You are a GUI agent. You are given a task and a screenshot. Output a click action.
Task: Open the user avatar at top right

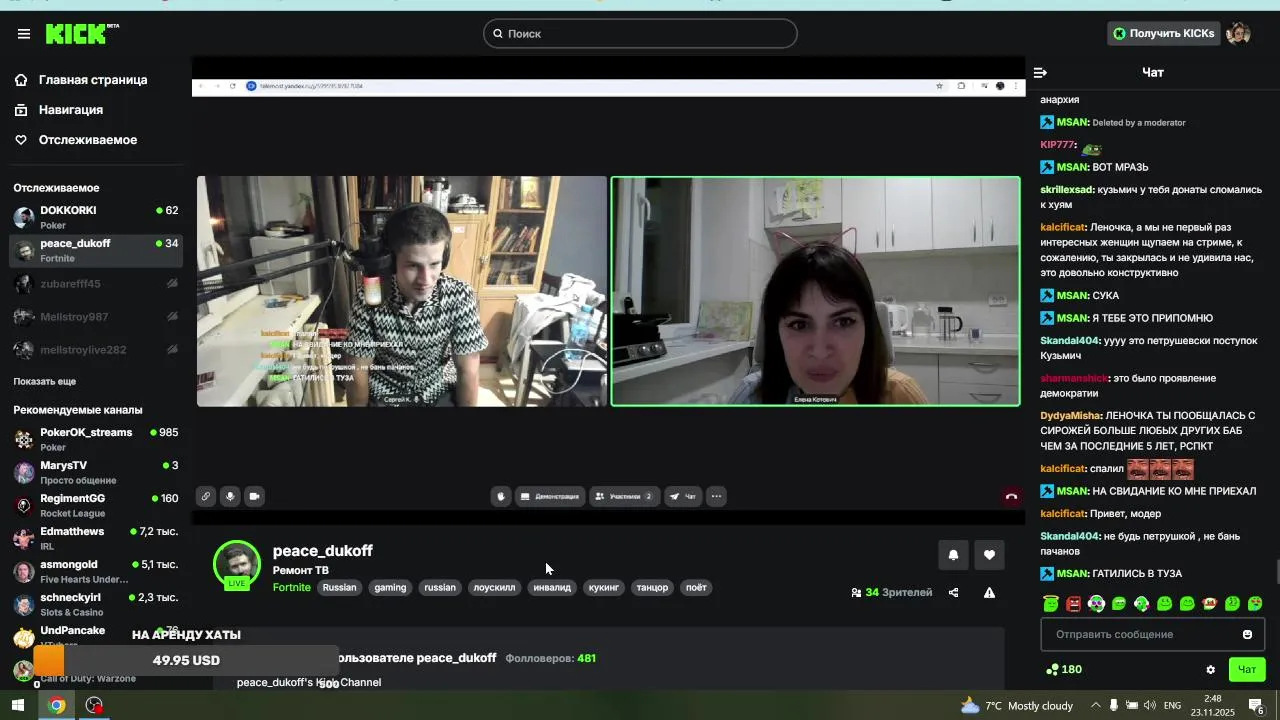[x=1239, y=34]
